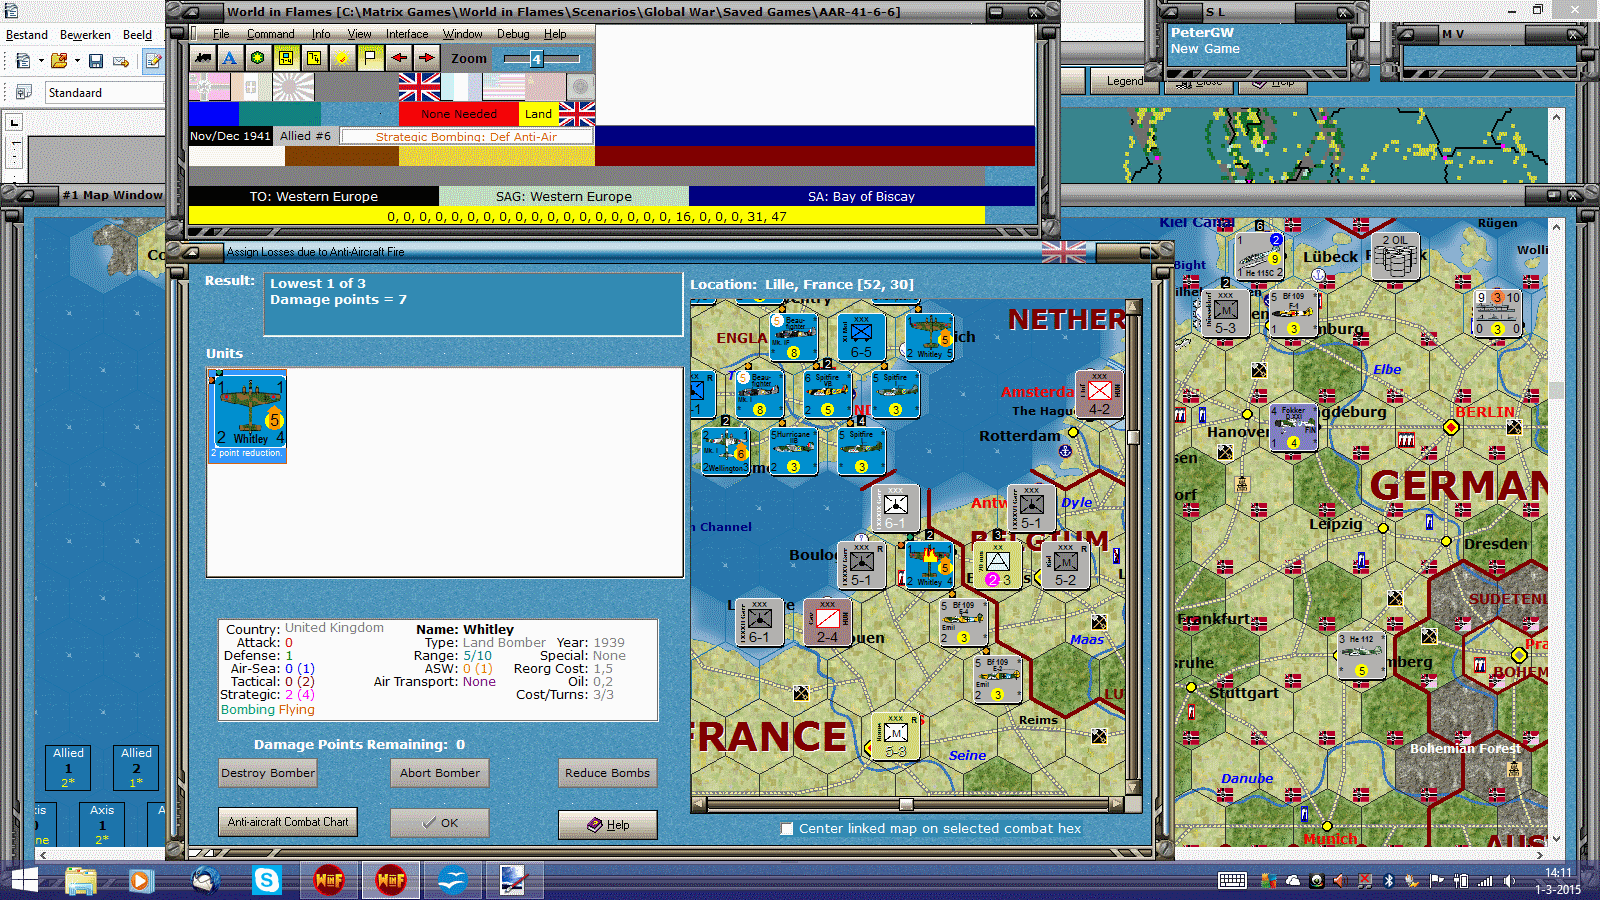
Task: Open the Info menu
Action: [x=321, y=34]
